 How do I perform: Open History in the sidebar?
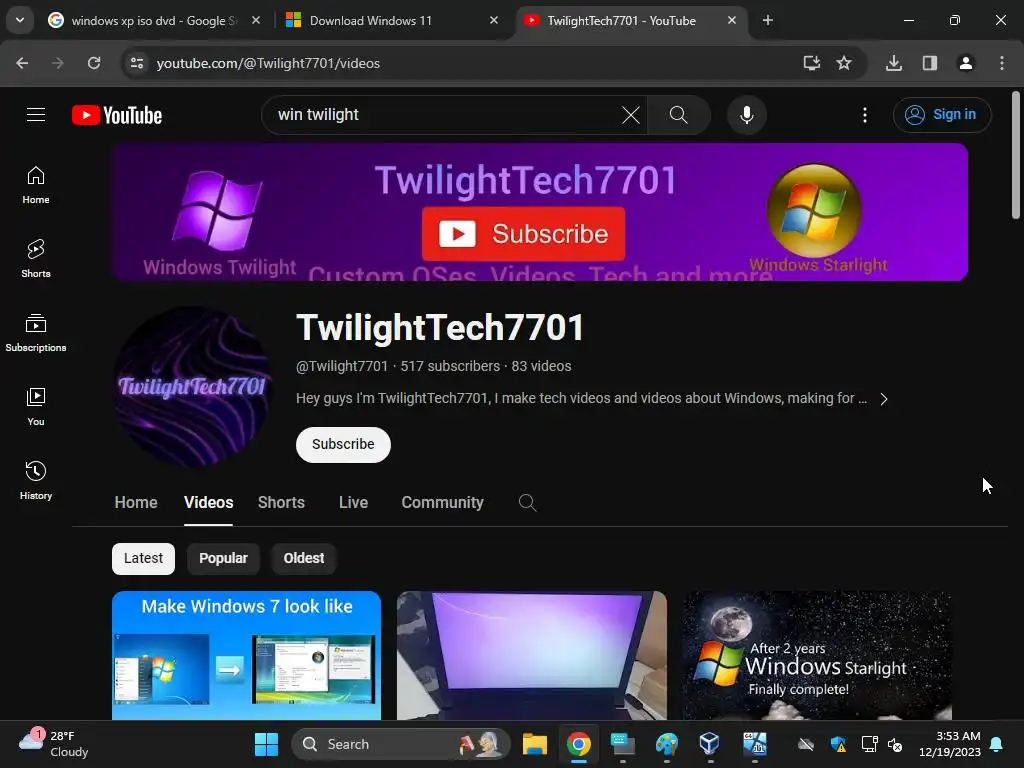[36, 481]
